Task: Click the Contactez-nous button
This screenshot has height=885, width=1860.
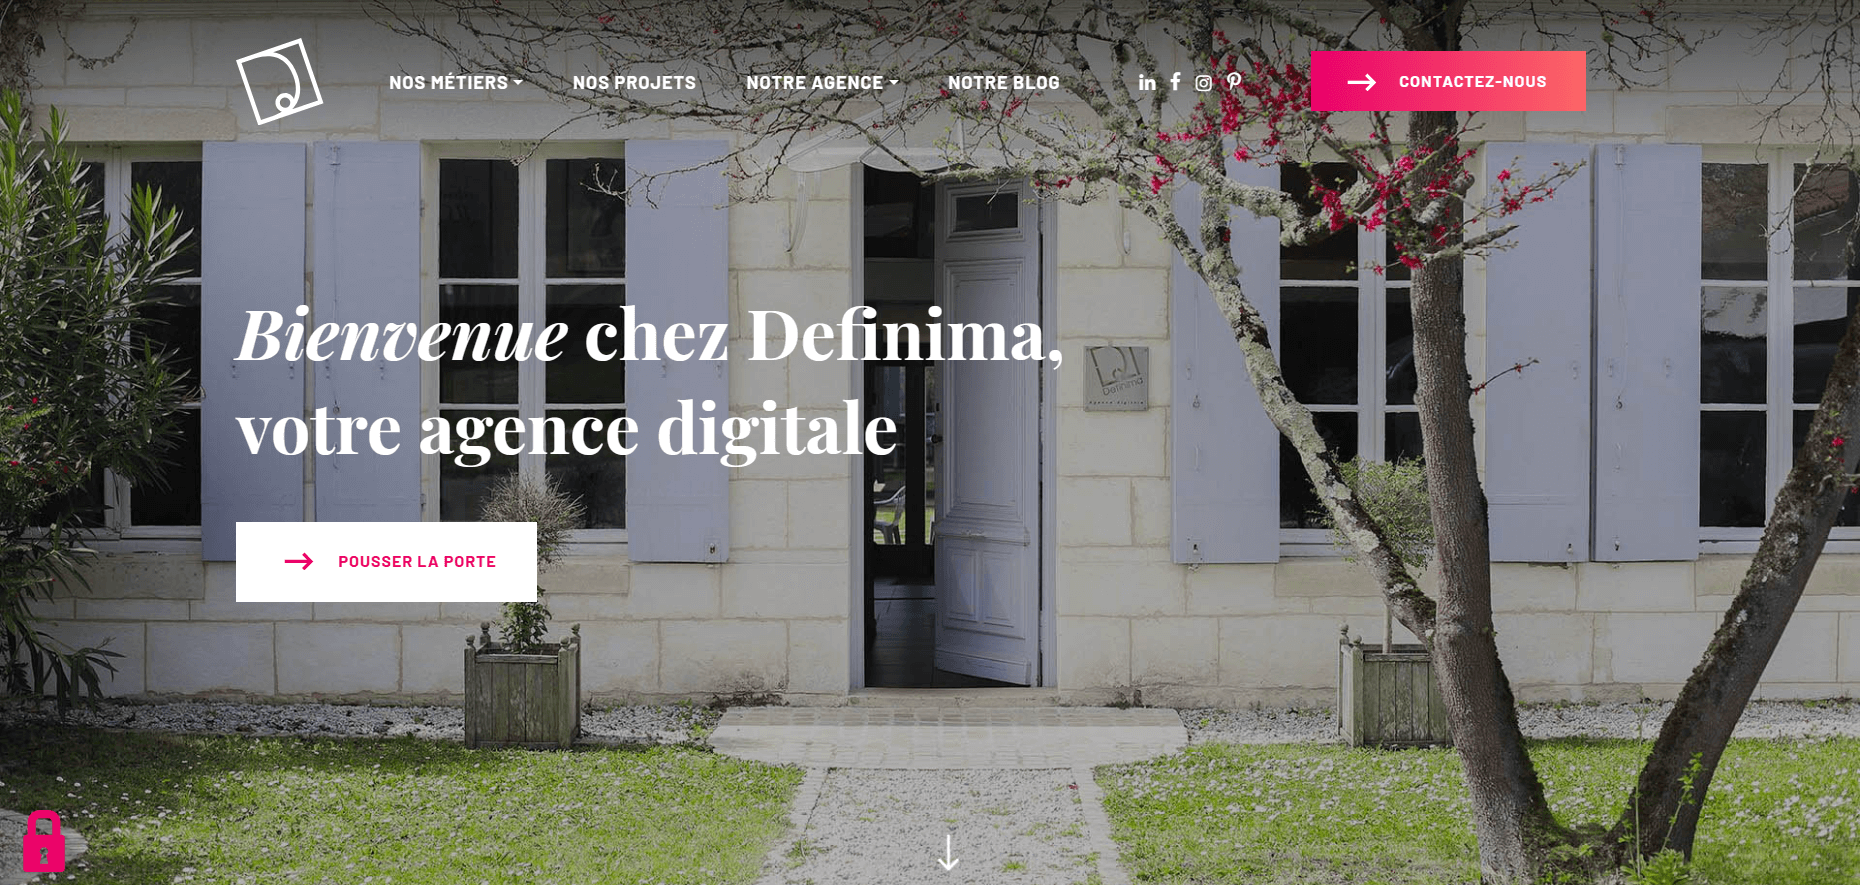Action: pyautogui.click(x=1448, y=81)
